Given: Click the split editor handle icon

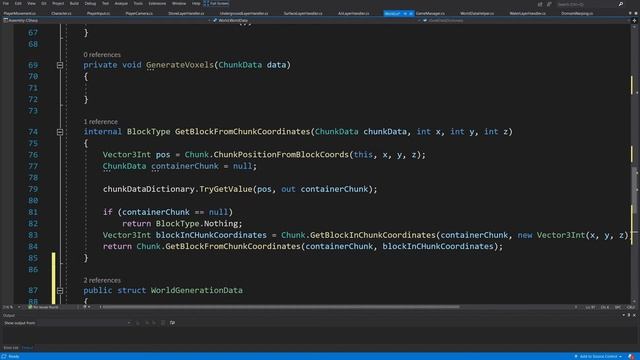Looking at the screenshot, I should click(635, 20).
